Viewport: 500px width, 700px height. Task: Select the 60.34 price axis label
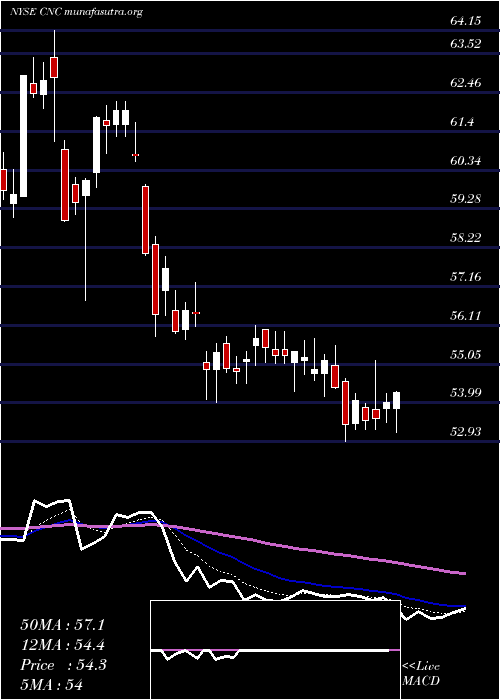pyautogui.click(x=465, y=160)
